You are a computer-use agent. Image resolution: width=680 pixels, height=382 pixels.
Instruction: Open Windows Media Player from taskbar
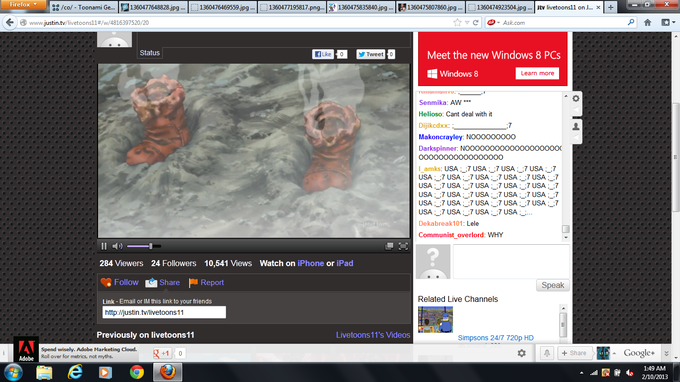coord(105,372)
